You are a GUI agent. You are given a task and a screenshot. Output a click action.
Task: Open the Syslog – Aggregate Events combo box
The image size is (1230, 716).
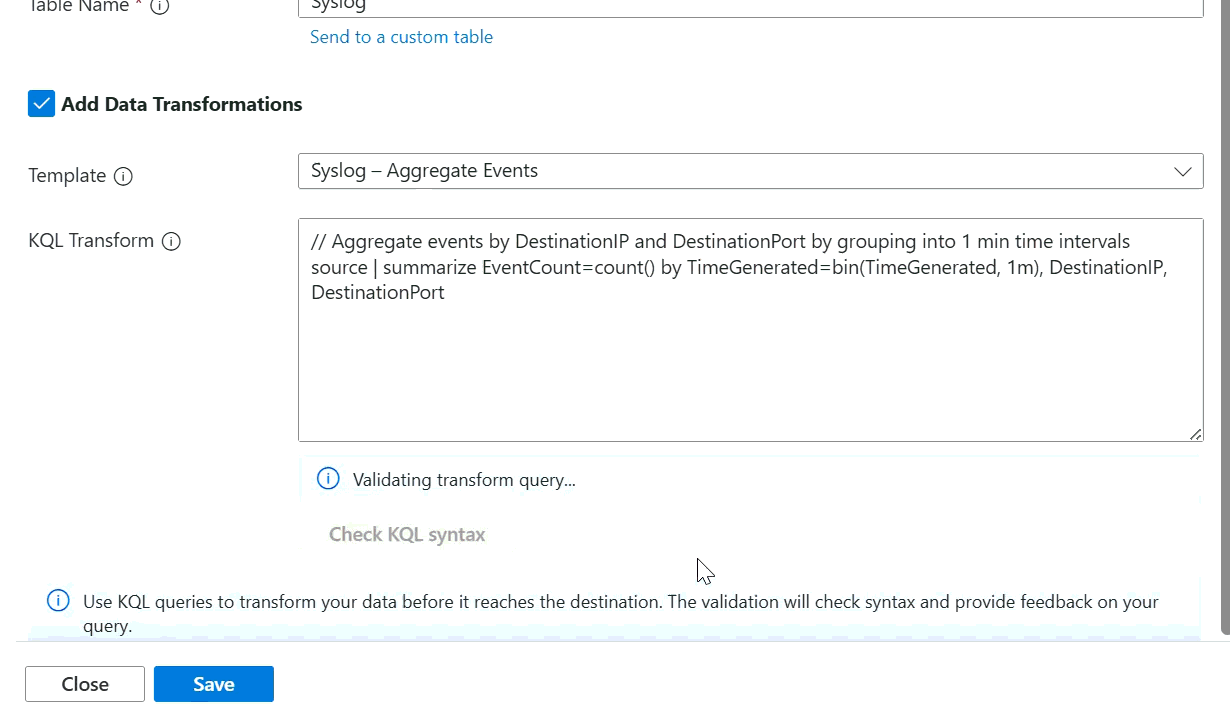(700, 171)
